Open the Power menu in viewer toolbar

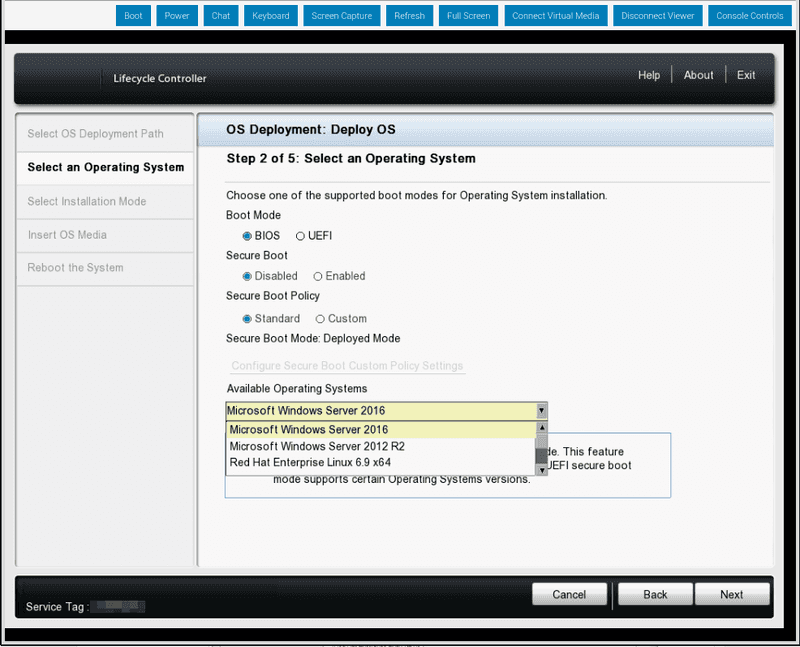pyautogui.click(x=177, y=16)
